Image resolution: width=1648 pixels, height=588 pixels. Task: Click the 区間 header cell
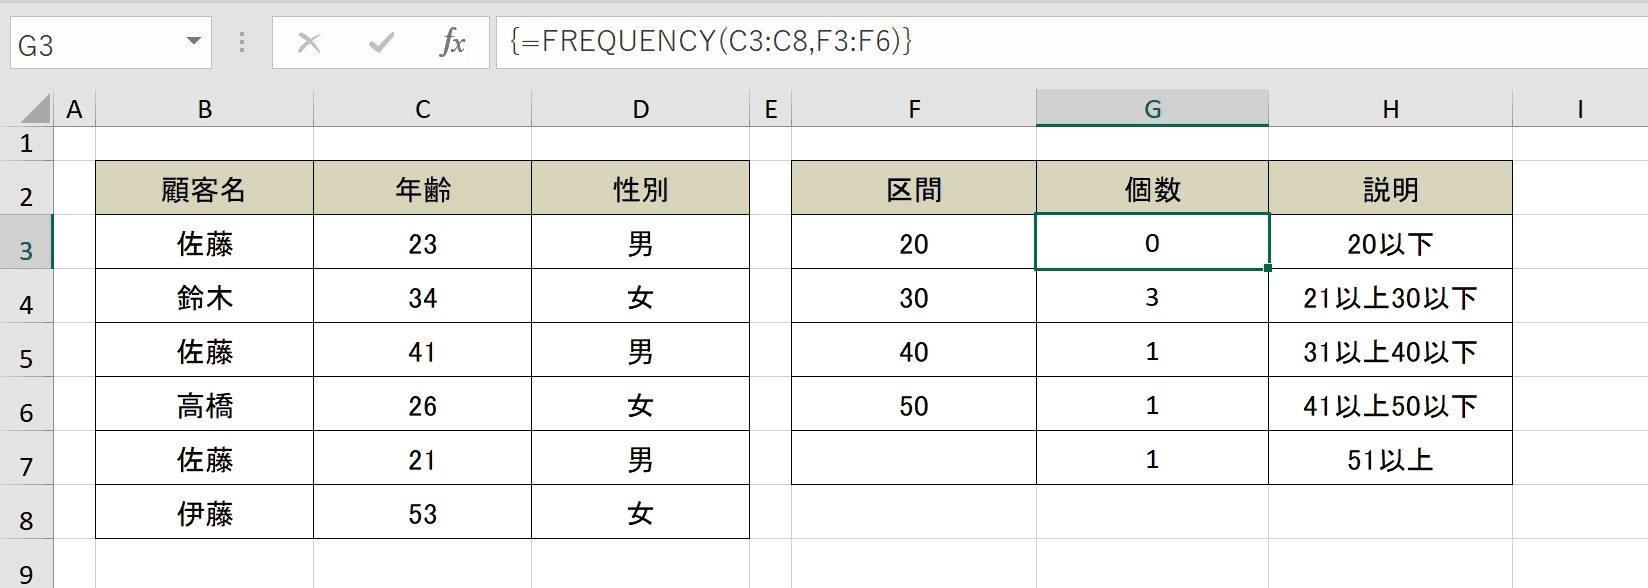click(x=914, y=188)
